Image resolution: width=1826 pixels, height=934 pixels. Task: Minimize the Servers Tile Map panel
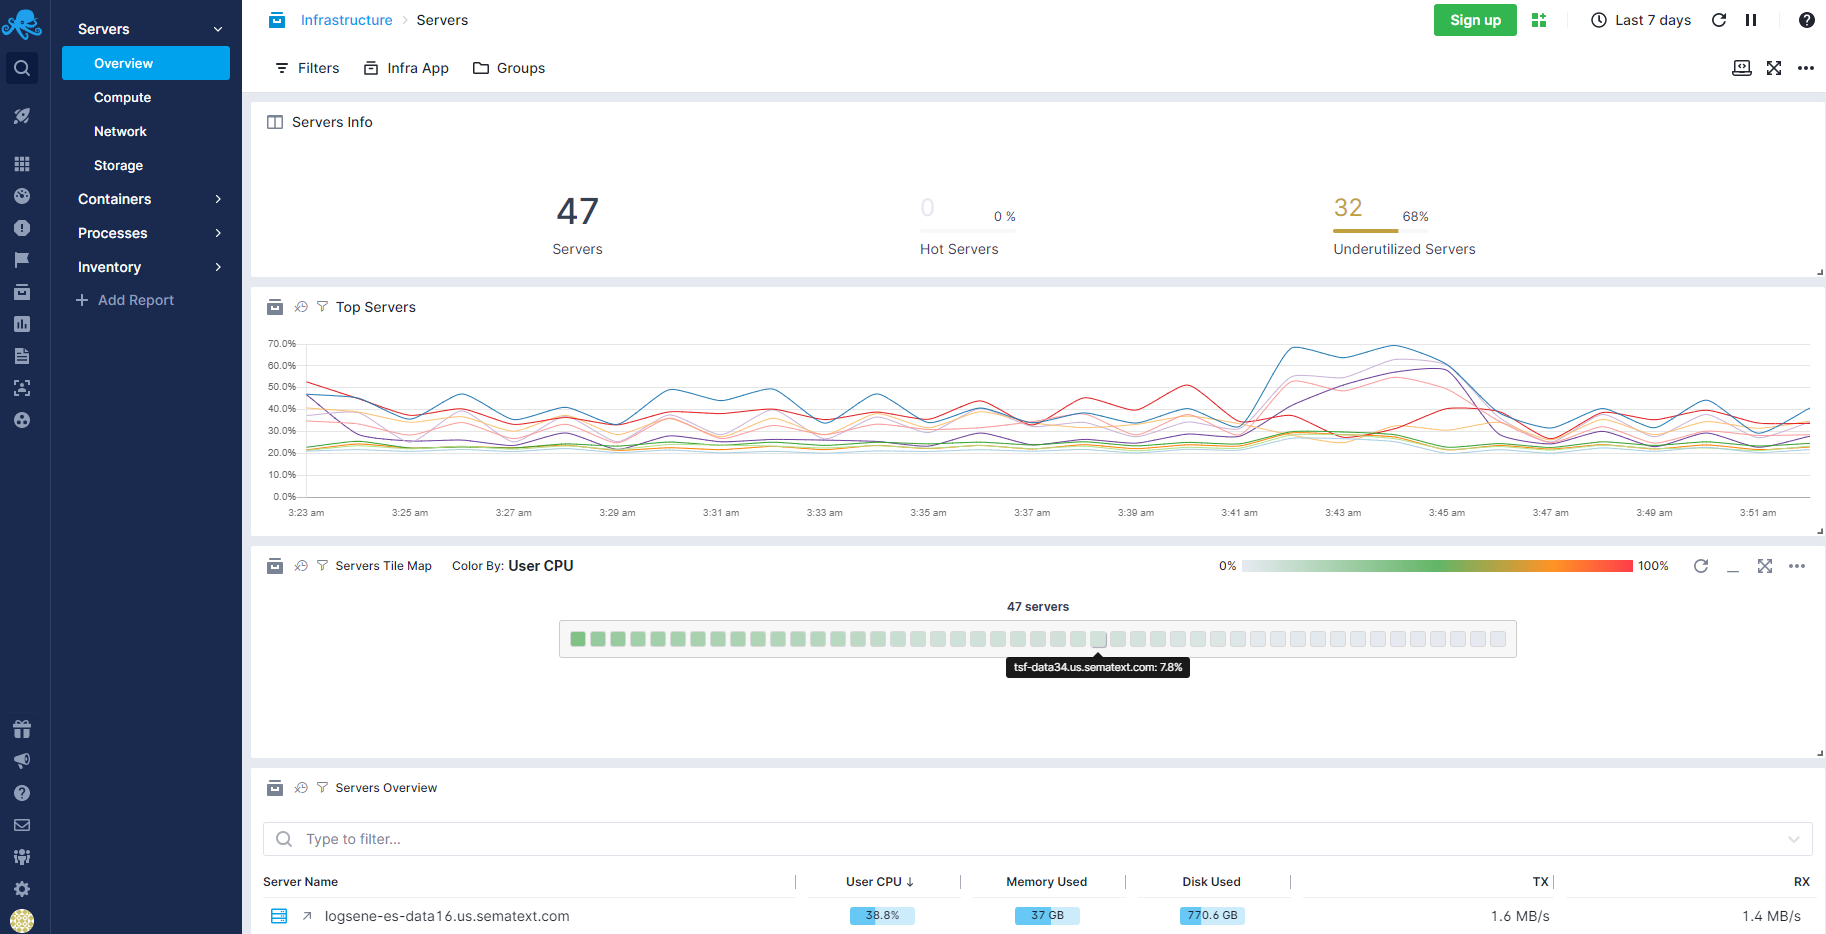point(1733,569)
